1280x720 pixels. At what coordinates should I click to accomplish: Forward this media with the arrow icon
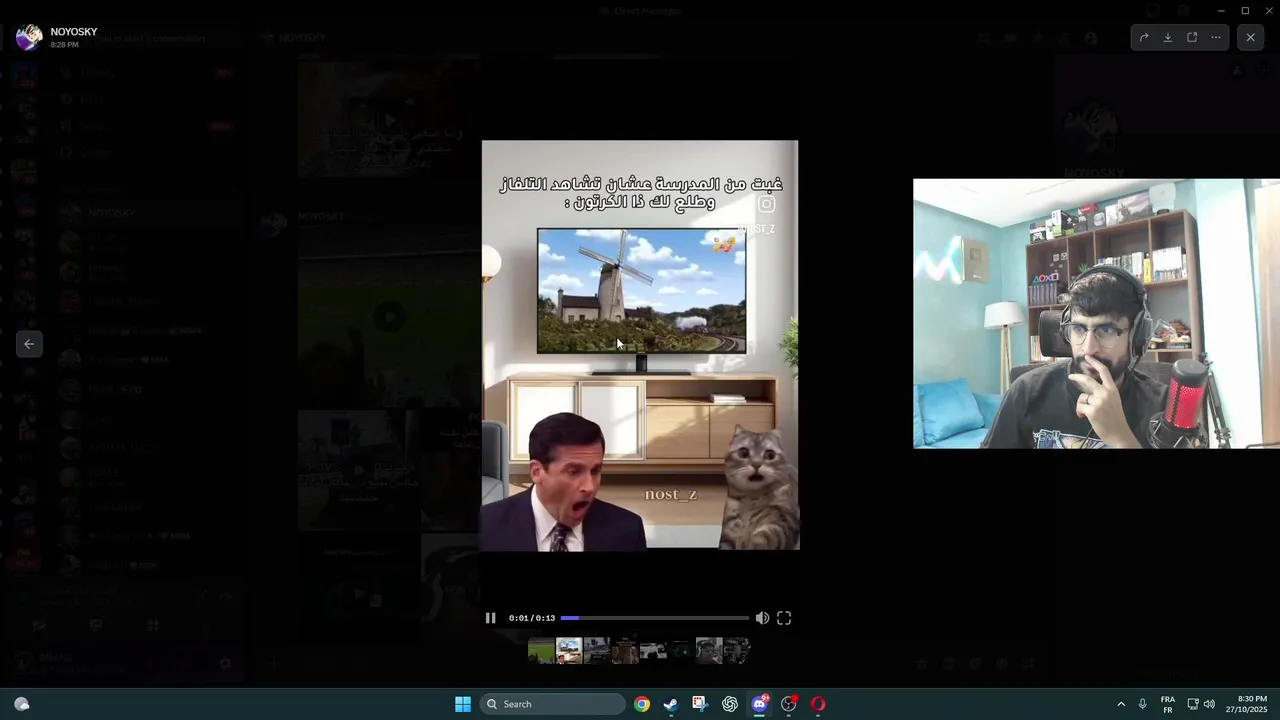pyautogui.click(x=1144, y=37)
